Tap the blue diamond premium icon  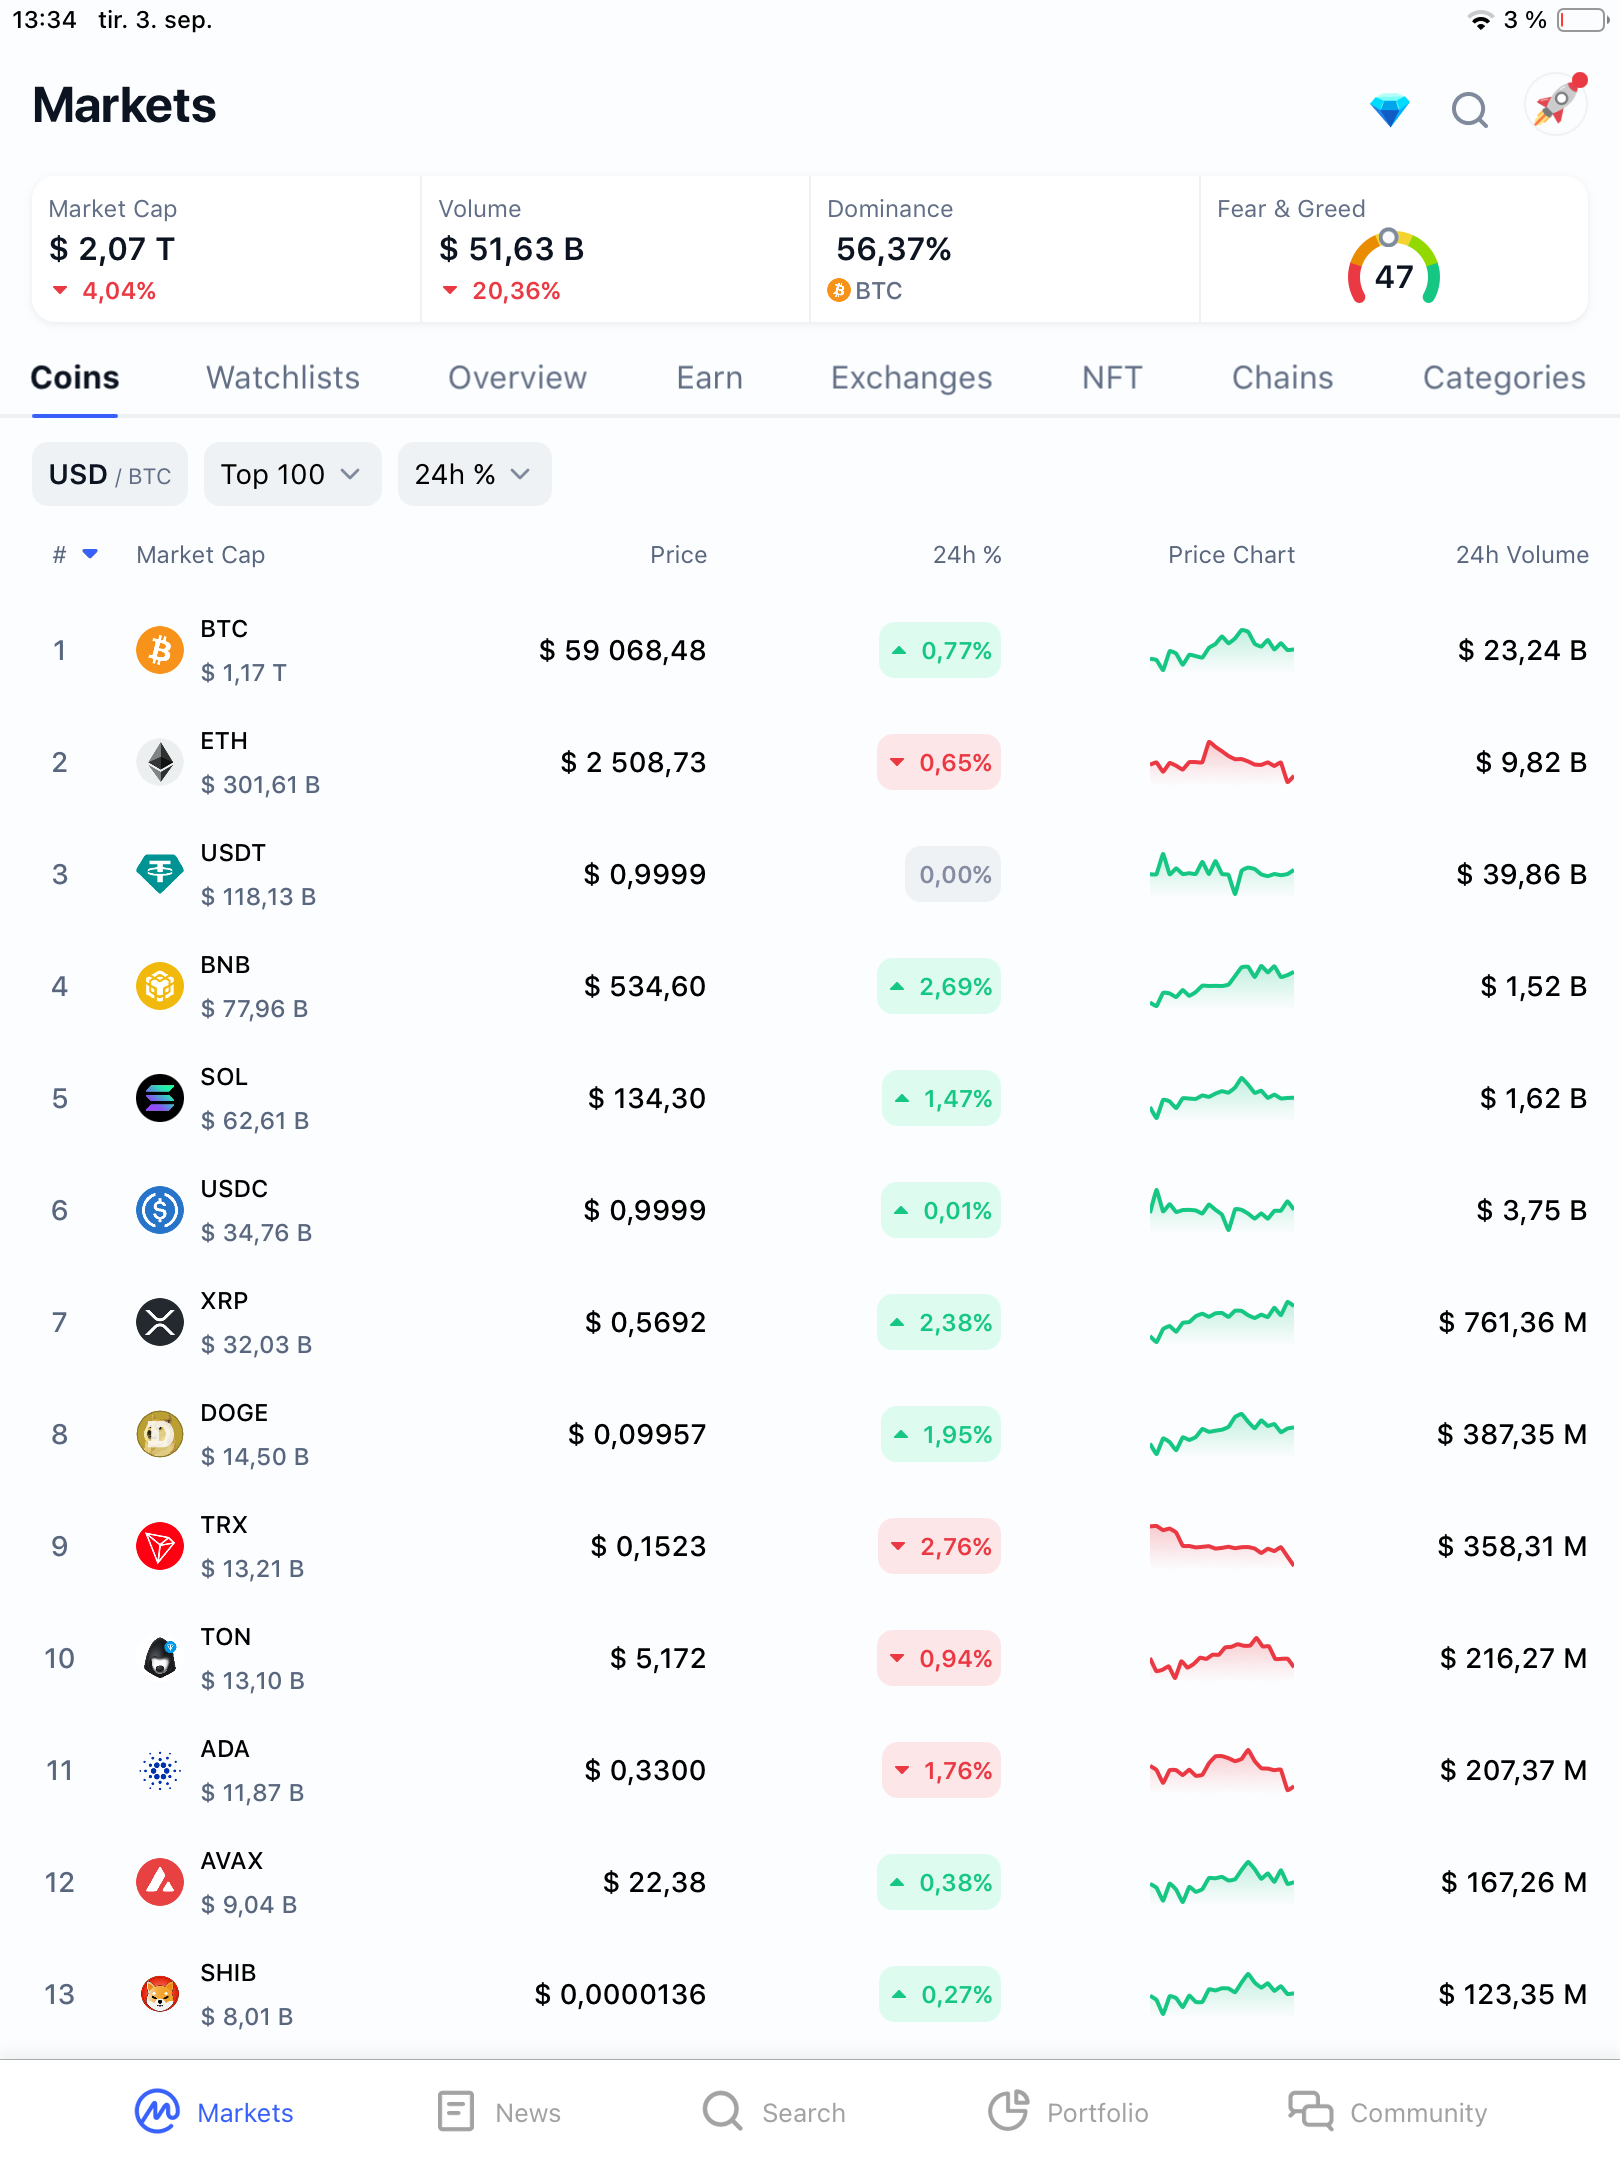(1389, 109)
